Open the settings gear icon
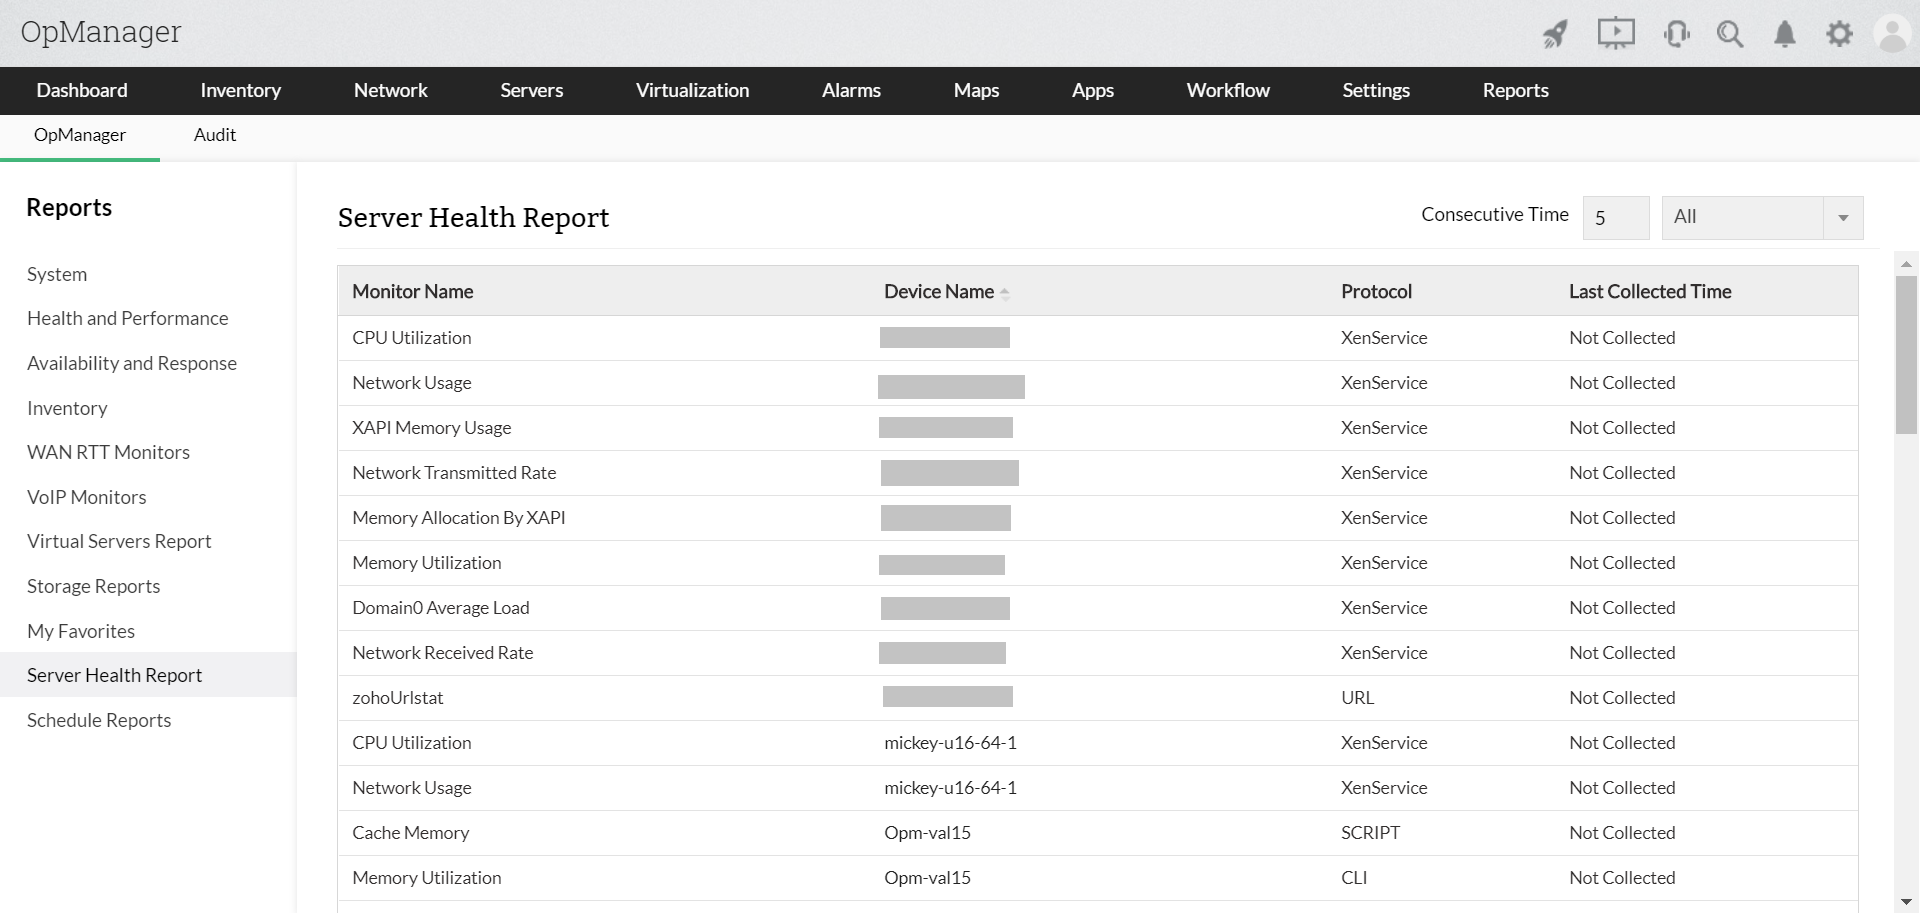 click(x=1840, y=33)
